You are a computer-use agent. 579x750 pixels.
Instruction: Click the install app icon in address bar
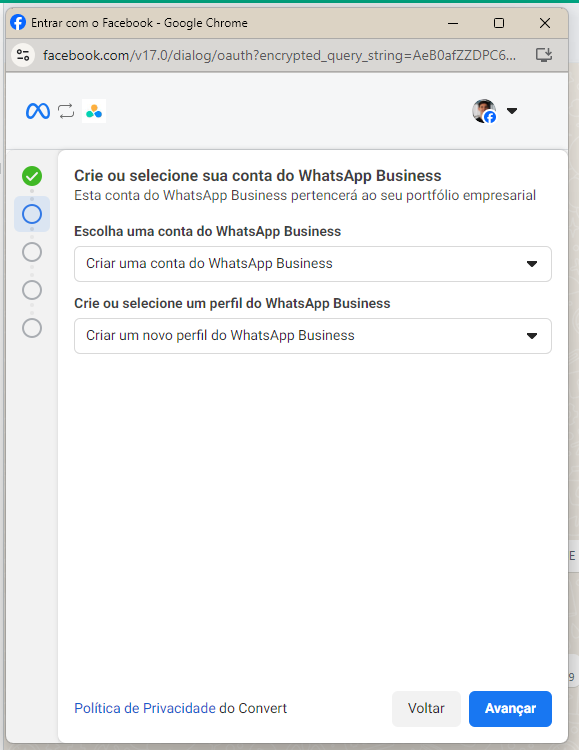point(544,55)
